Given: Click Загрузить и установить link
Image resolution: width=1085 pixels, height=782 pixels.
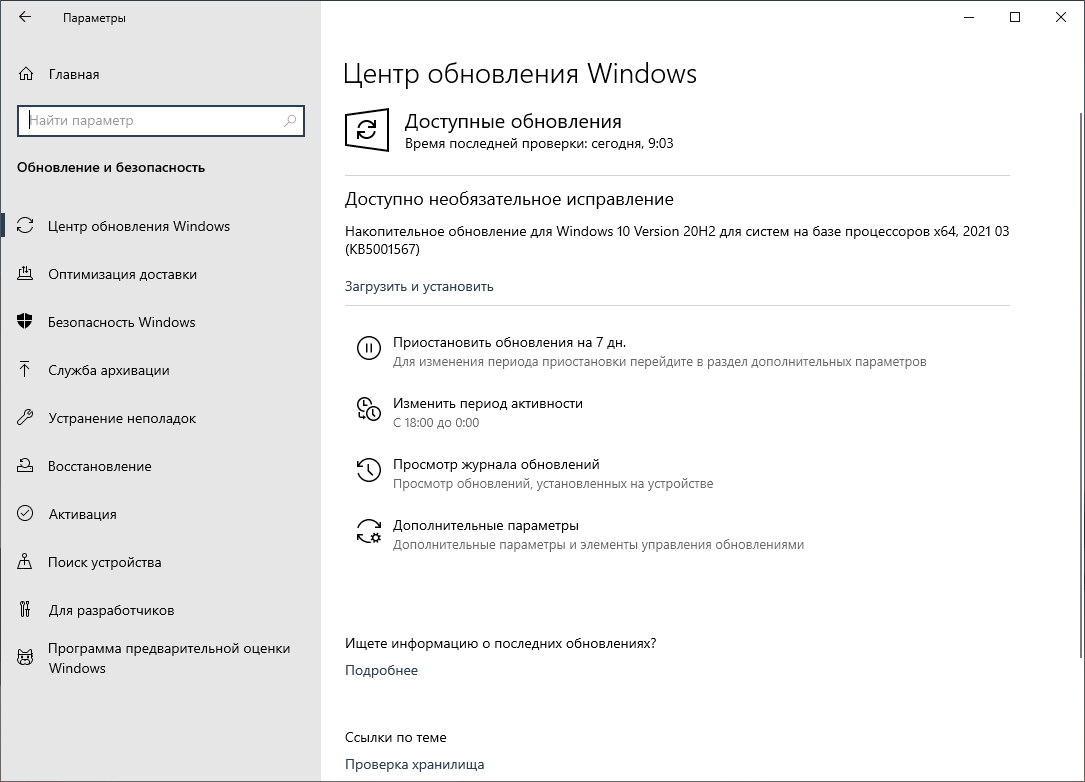Looking at the screenshot, I should (x=418, y=286).
